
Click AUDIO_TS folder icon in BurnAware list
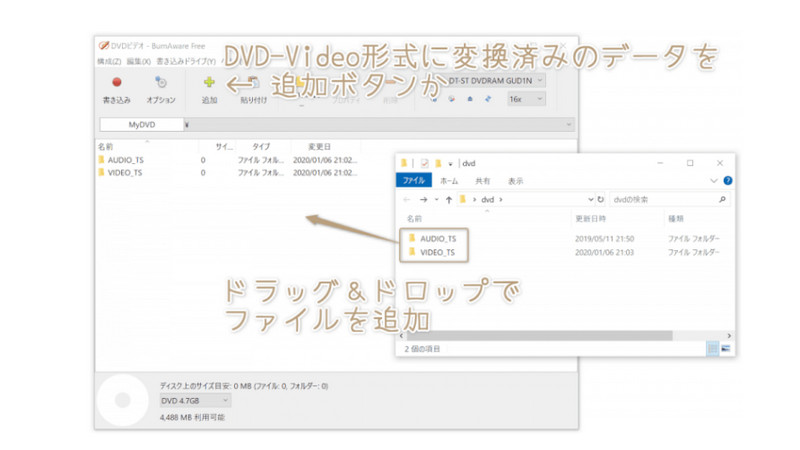(x=101, y=160)
